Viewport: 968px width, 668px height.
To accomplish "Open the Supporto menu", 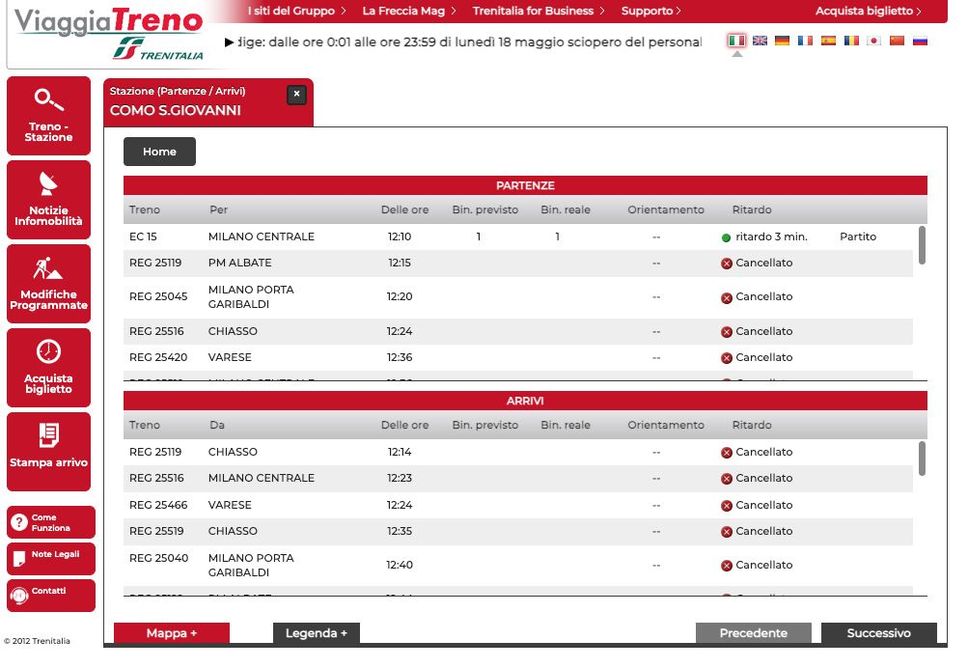I will pos(651,11).
